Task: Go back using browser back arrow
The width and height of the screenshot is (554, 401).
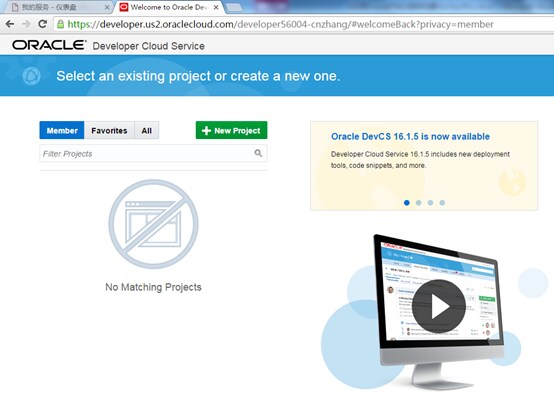Action: coord(10,24)
